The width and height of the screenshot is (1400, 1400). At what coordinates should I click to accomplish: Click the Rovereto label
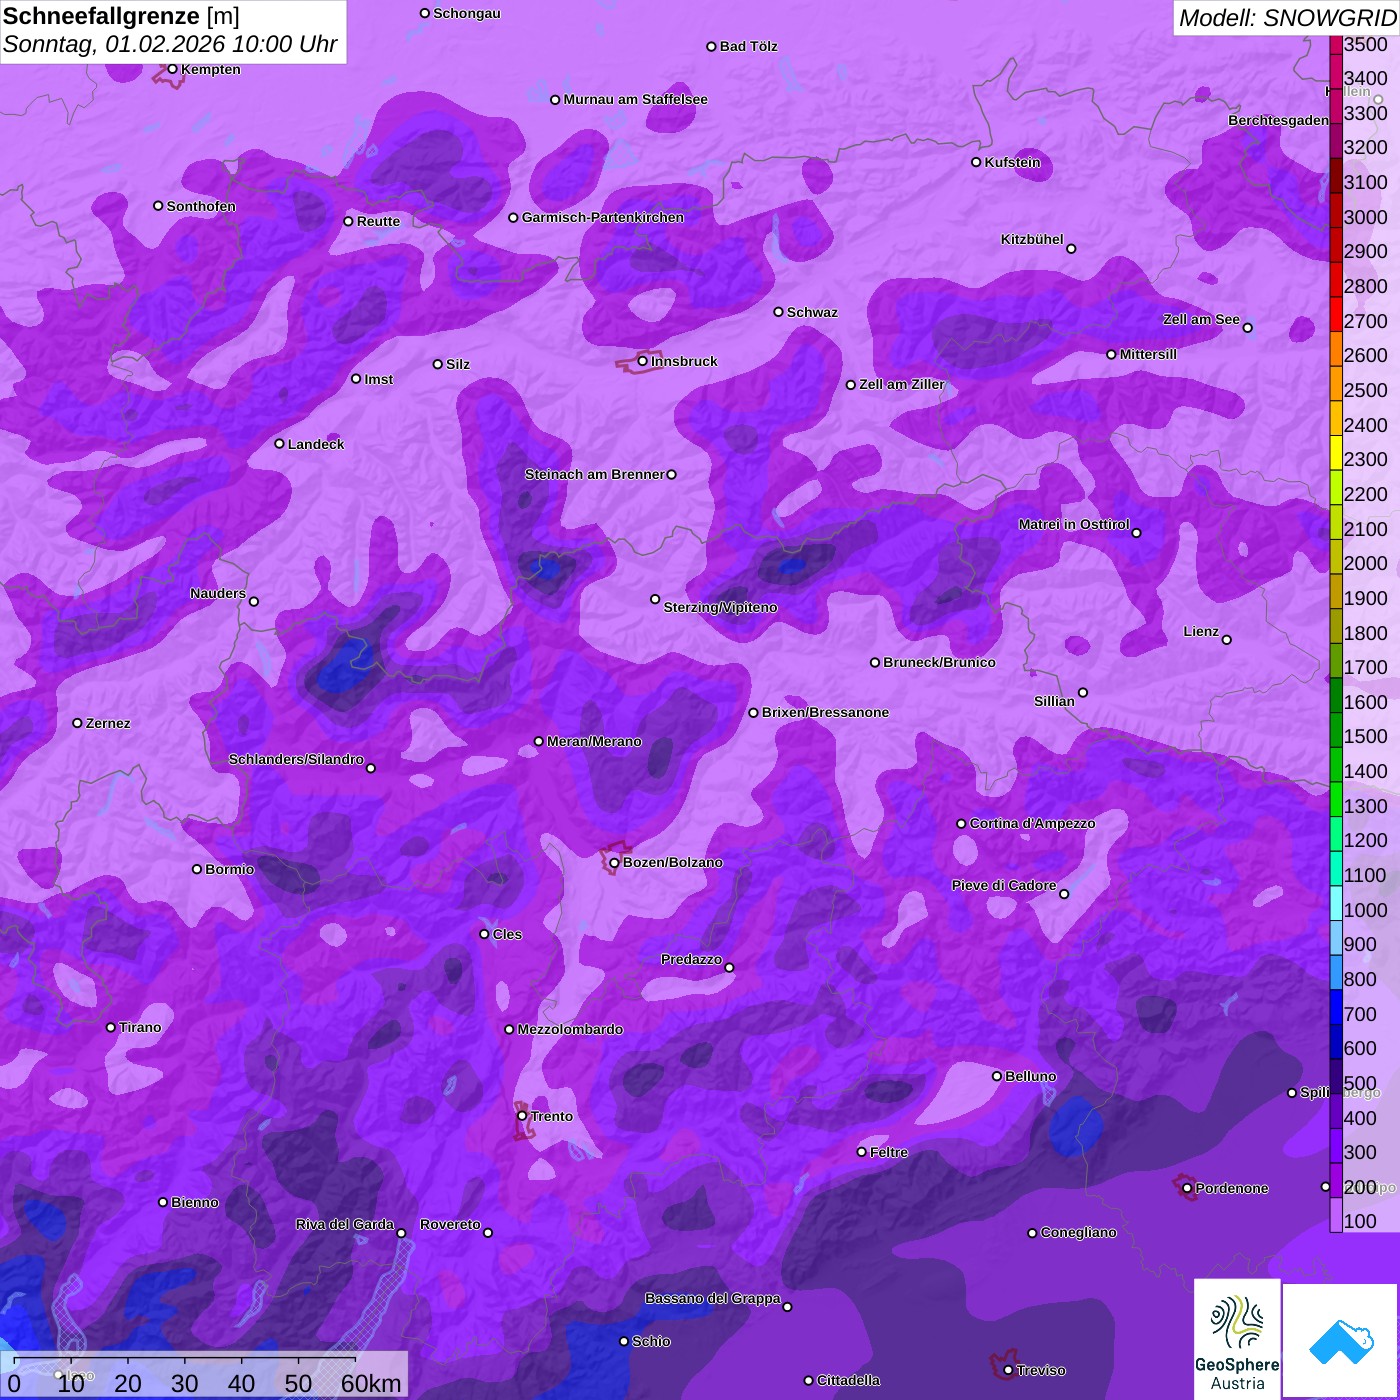[450, 1224]
